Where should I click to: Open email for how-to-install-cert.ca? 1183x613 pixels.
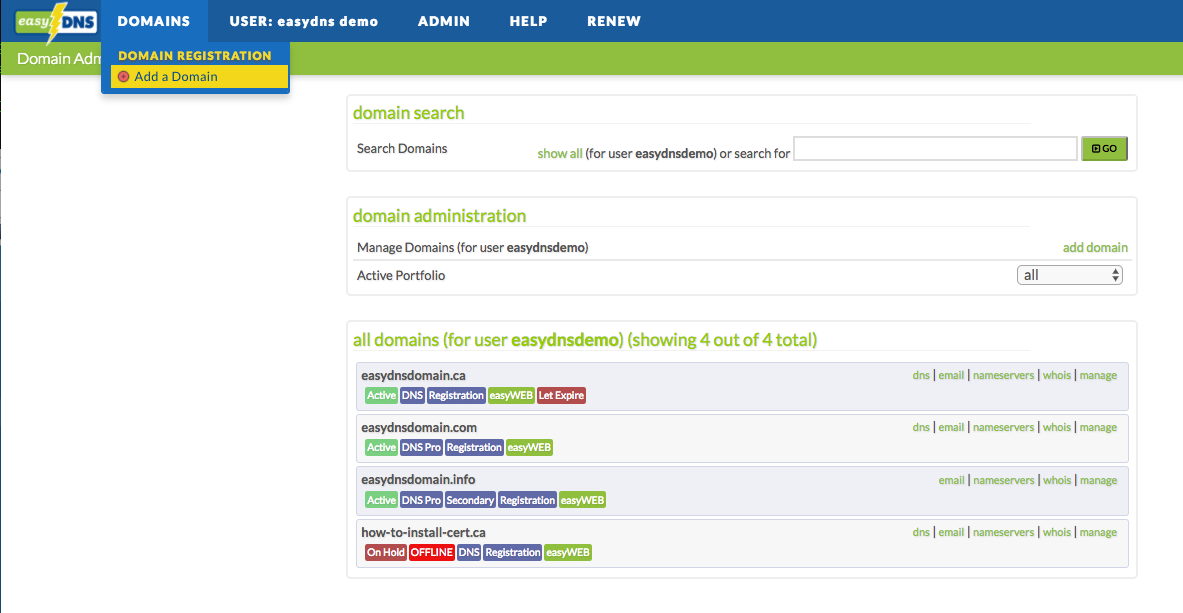pyautogui.click(x=951, y=532)
